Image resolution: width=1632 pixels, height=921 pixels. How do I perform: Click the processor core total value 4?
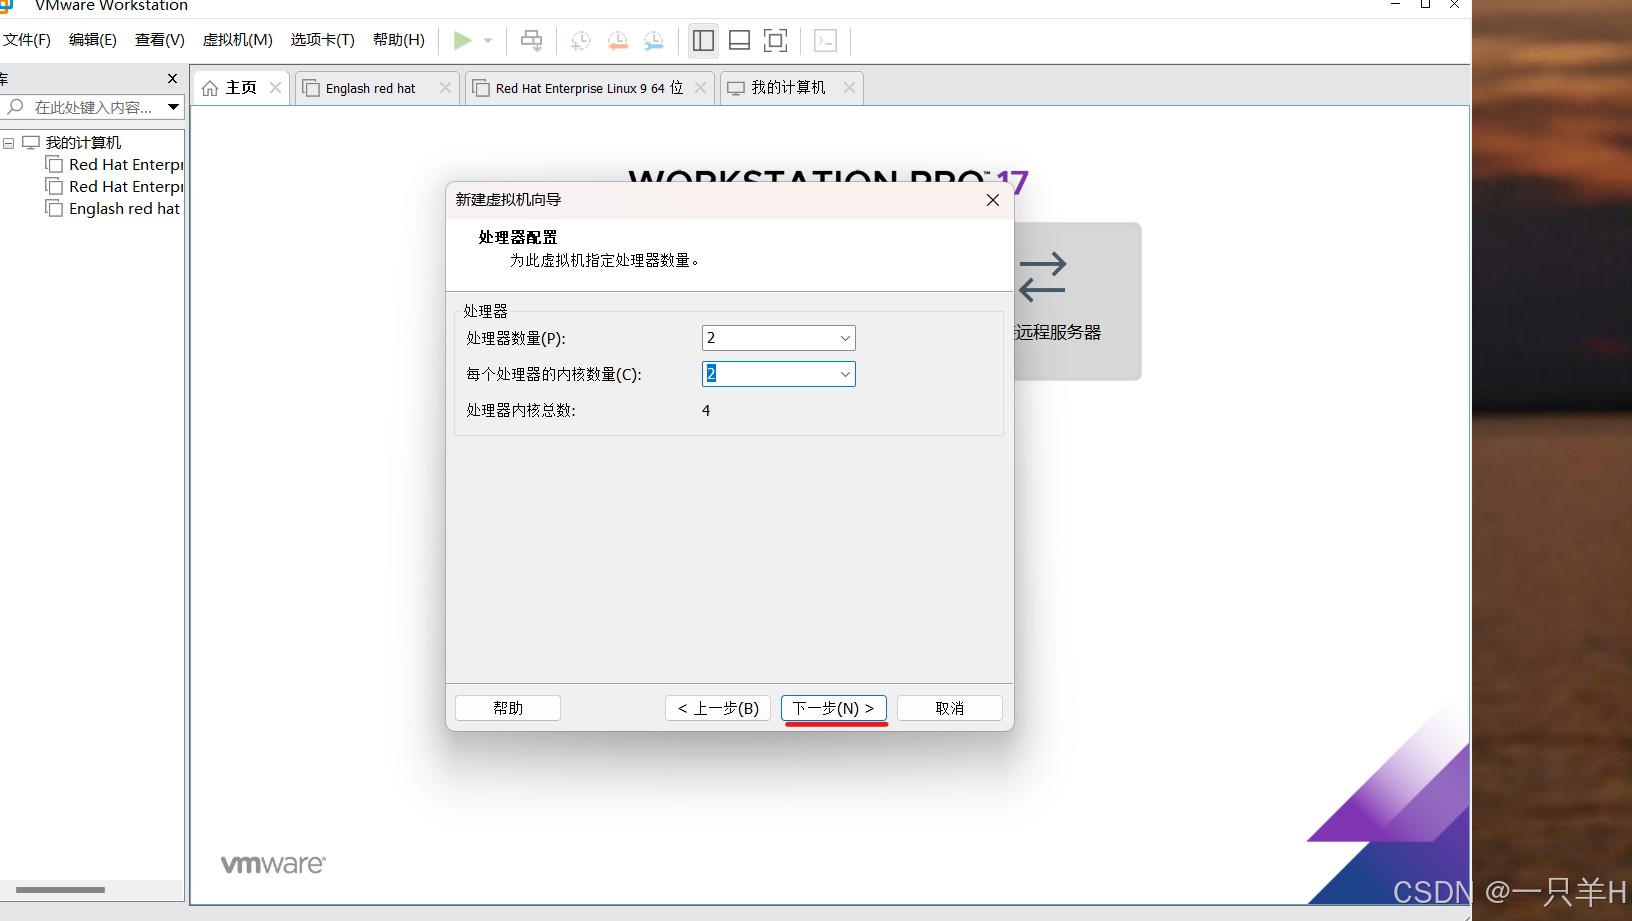[706, 411]
